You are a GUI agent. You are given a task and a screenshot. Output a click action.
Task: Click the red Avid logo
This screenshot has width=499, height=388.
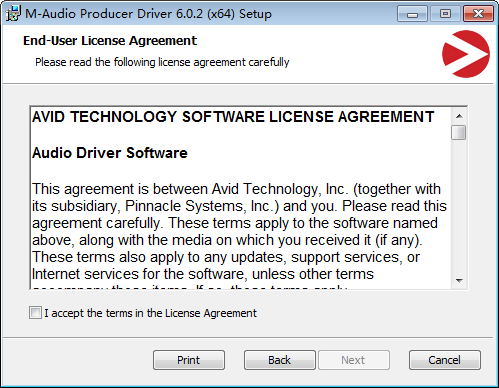pyautogui.click(x=466, y=54)
